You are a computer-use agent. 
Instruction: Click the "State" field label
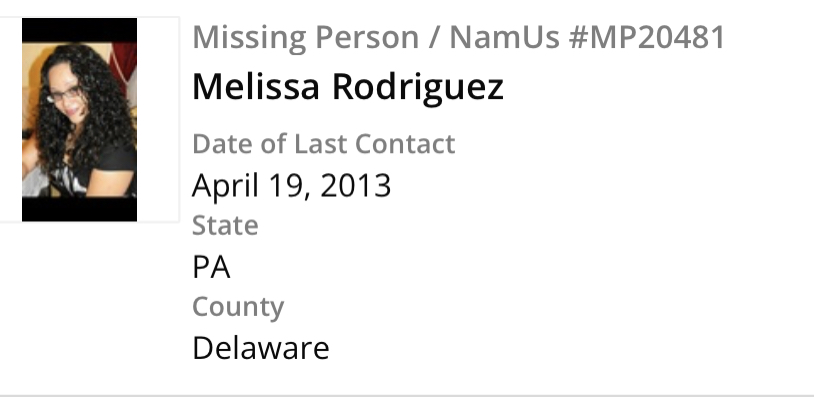225,226
